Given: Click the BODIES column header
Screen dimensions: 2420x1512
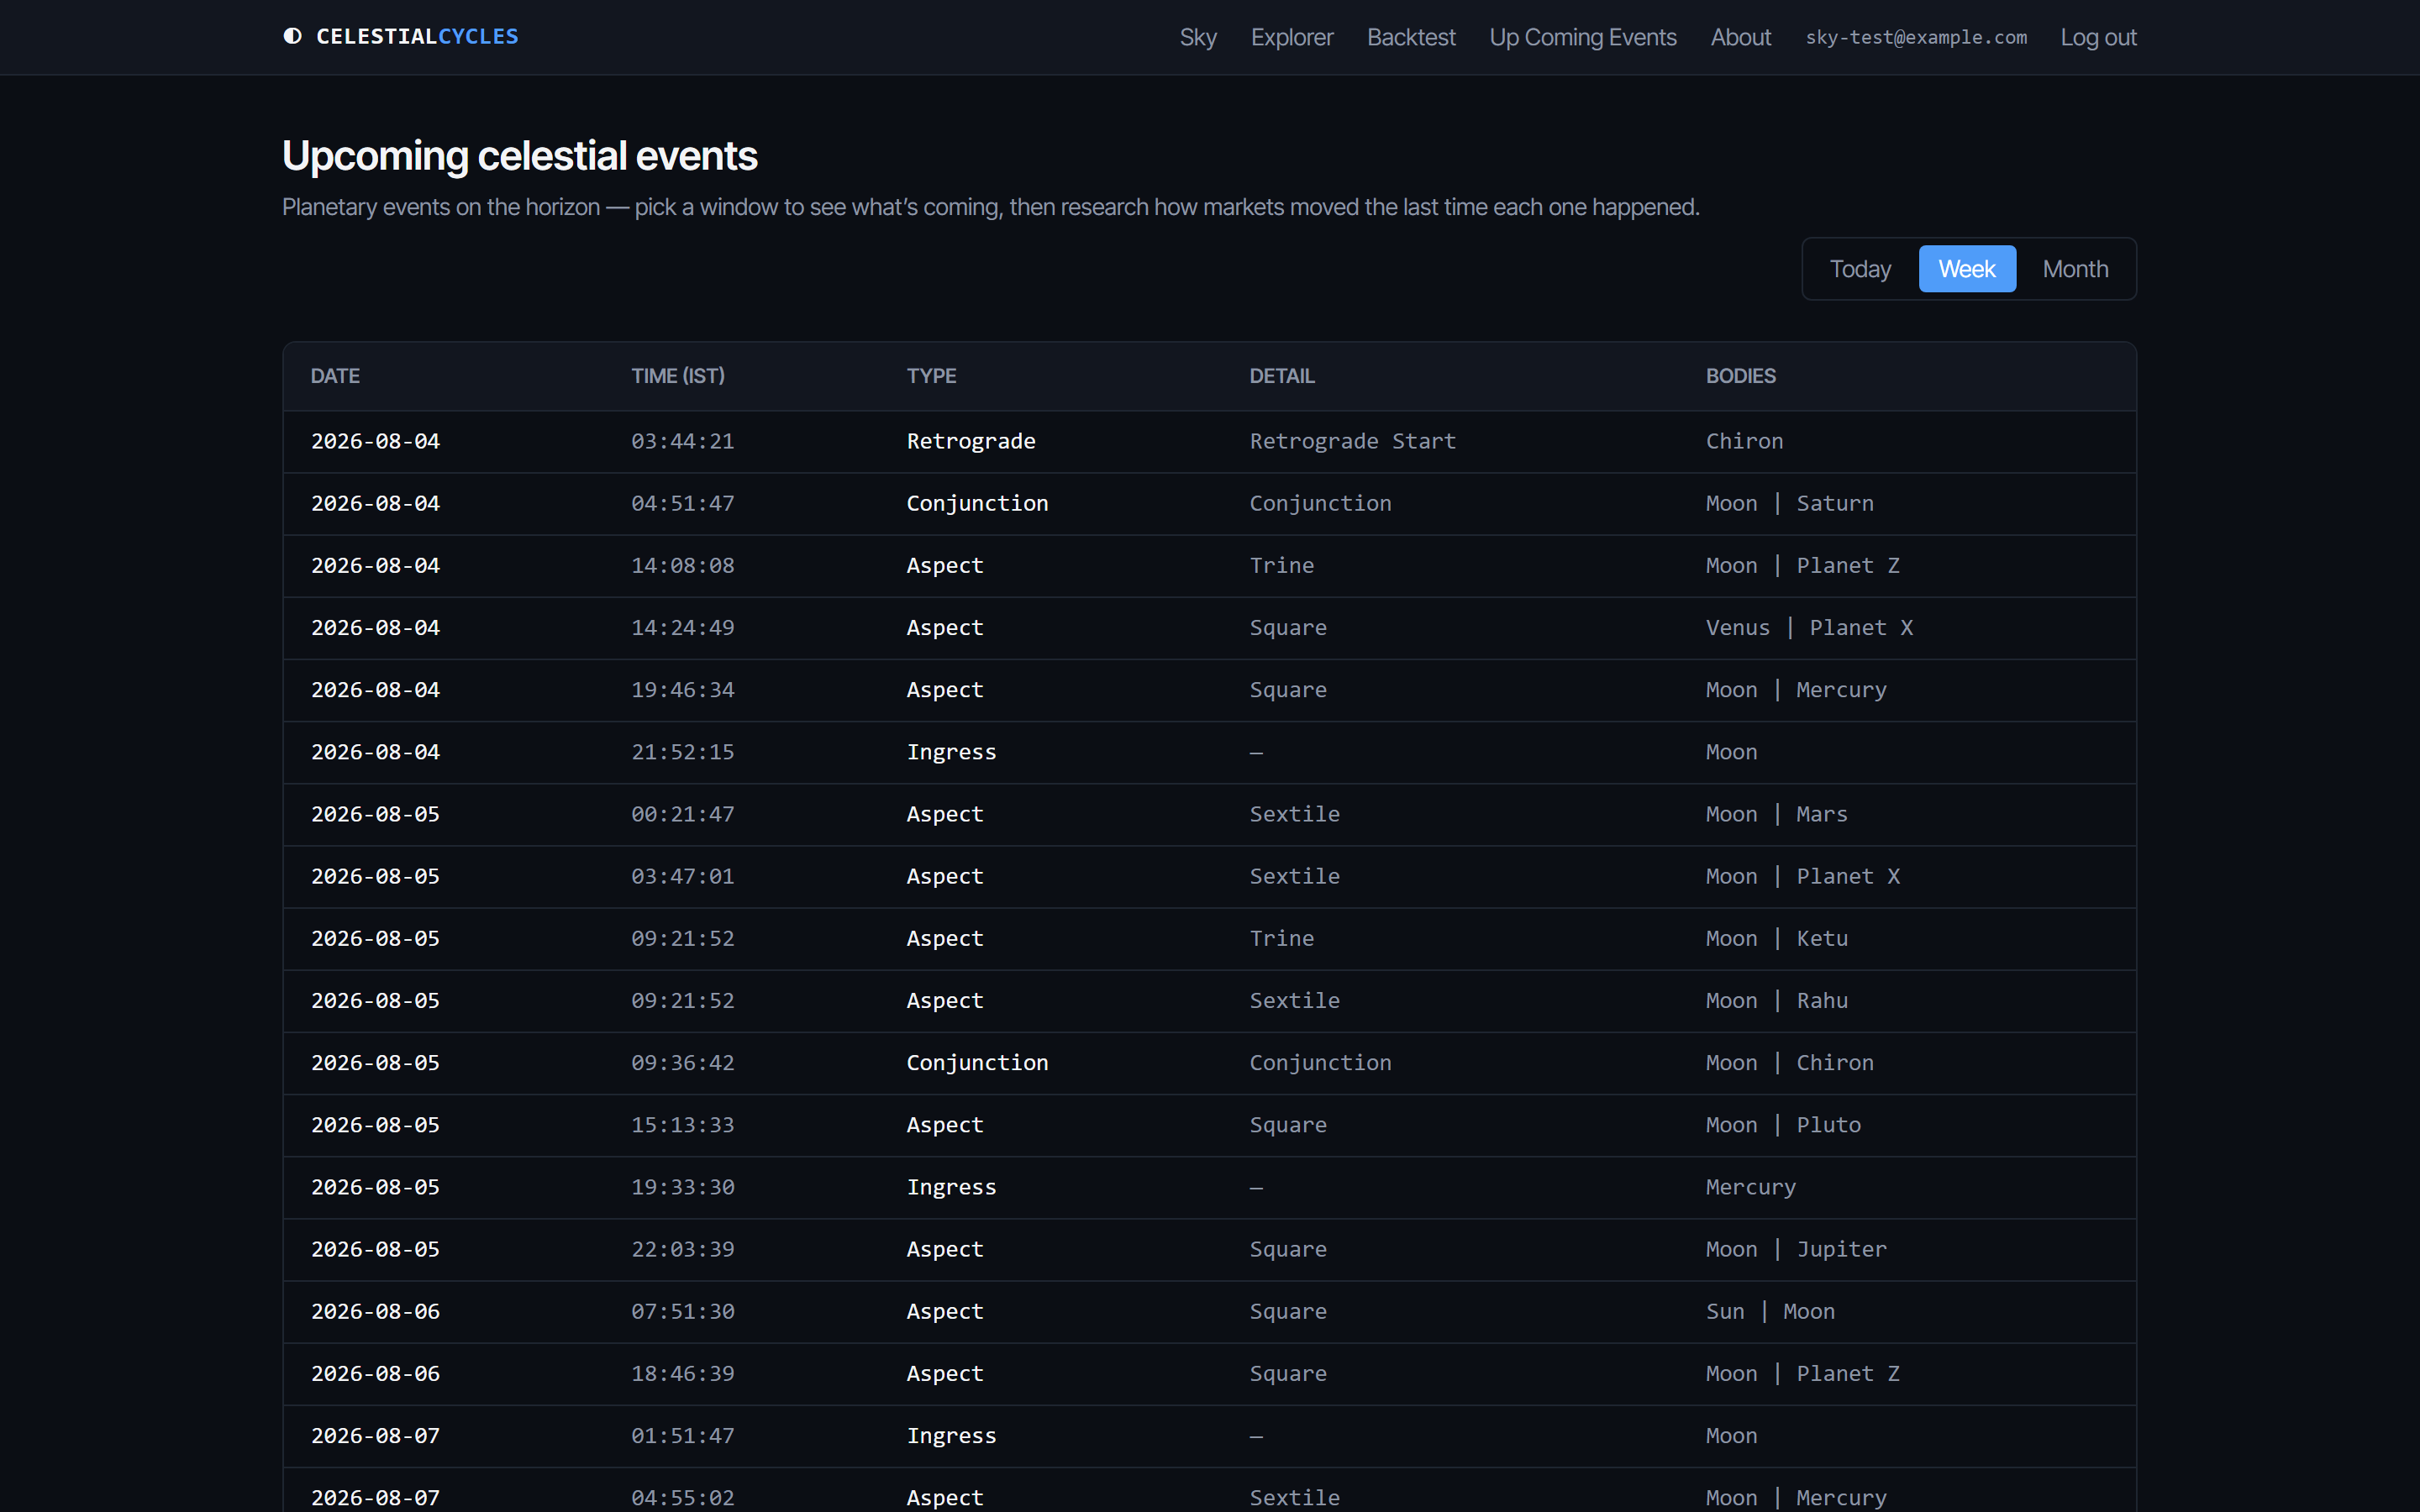Looking at the screenshot, I should tap(1740, 376).
